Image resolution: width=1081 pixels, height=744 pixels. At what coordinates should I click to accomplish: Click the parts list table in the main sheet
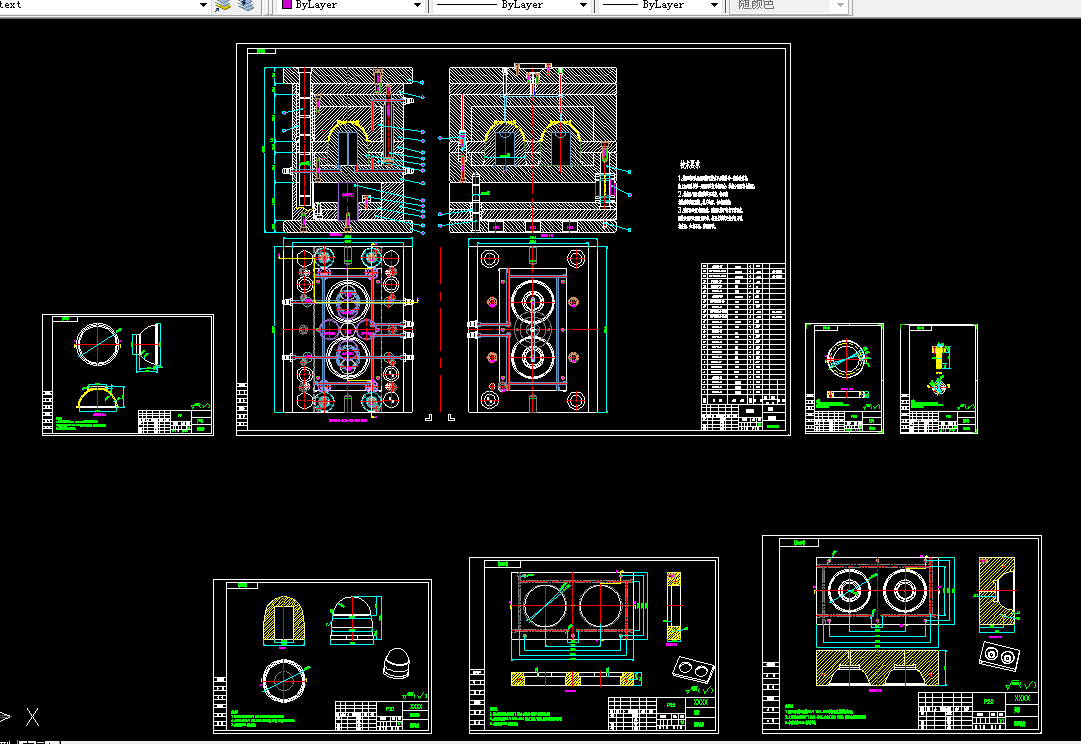743,346
